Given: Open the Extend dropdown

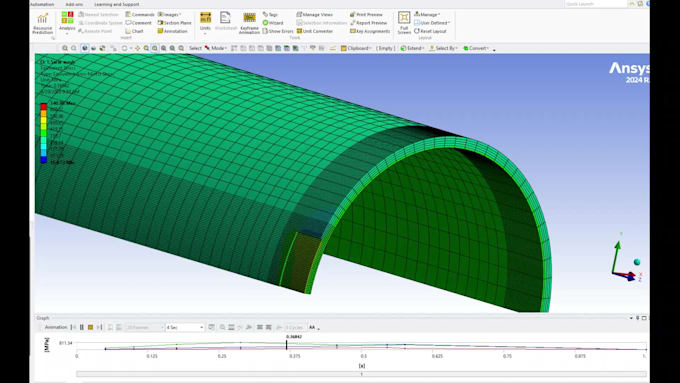Looking at the screenshot, I should pos(412,48).
